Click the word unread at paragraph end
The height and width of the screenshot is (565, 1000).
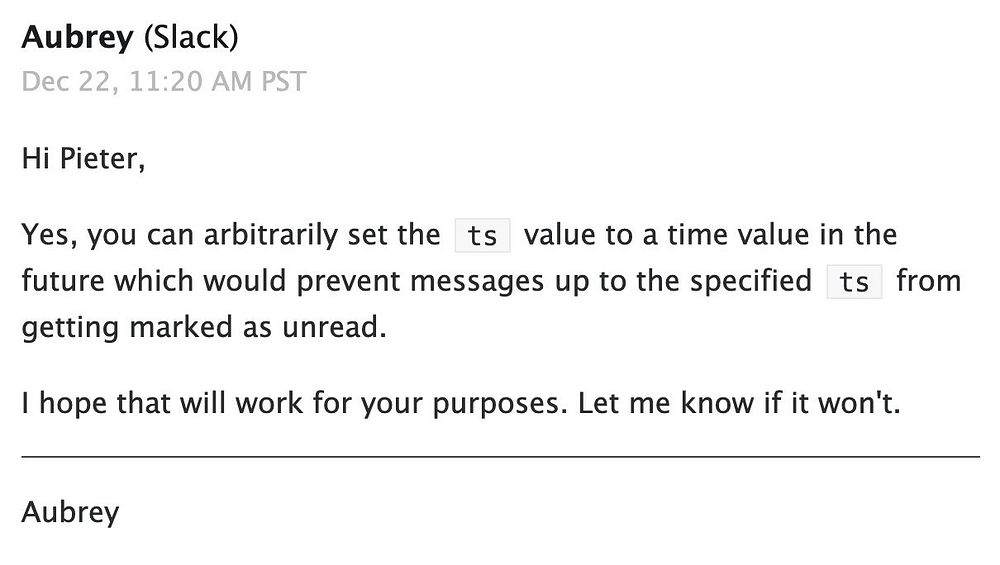coord(334,327)
